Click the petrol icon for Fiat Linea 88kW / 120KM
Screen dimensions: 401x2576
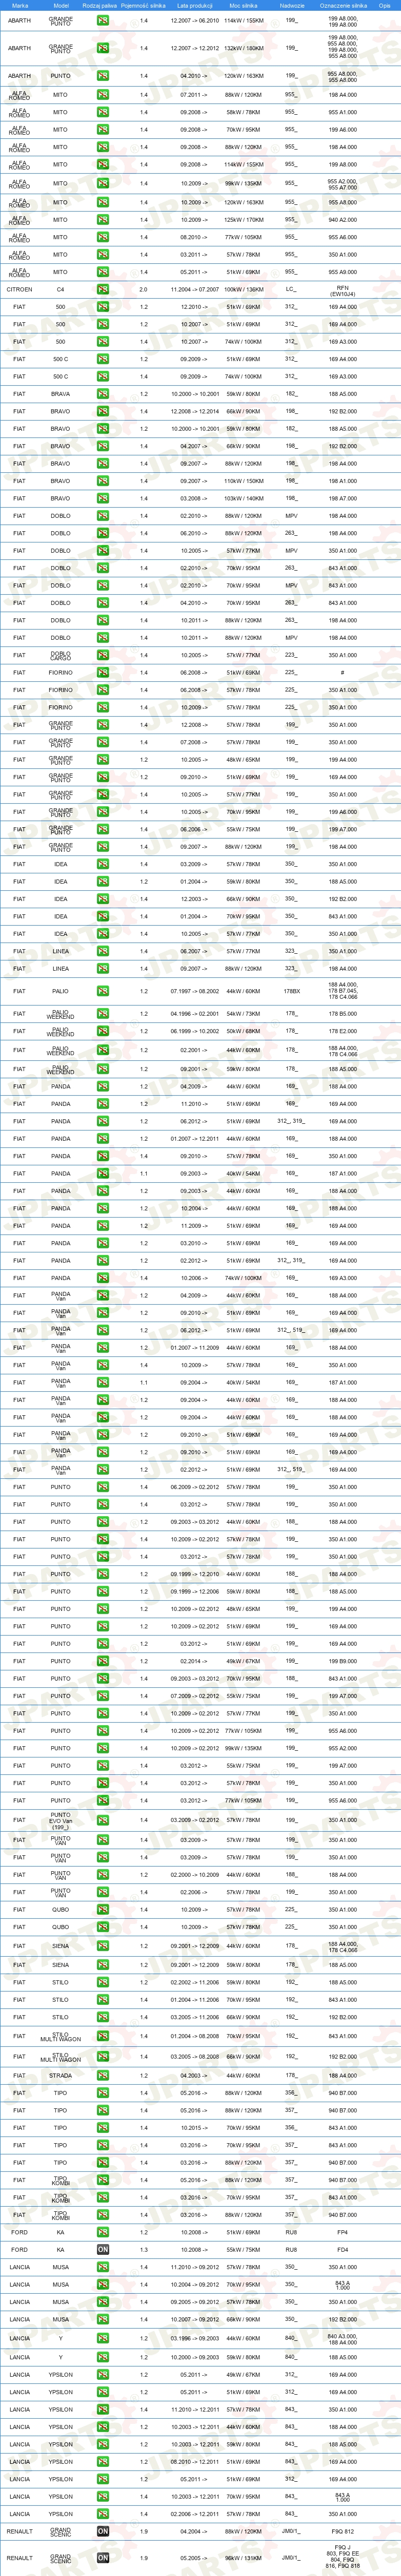[103, 968]
